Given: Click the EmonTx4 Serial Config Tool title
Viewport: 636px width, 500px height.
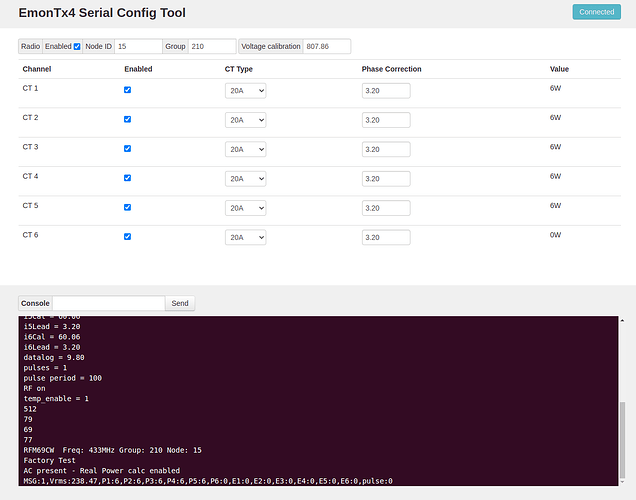Looking at the screenshot, I should coord(102,13).
